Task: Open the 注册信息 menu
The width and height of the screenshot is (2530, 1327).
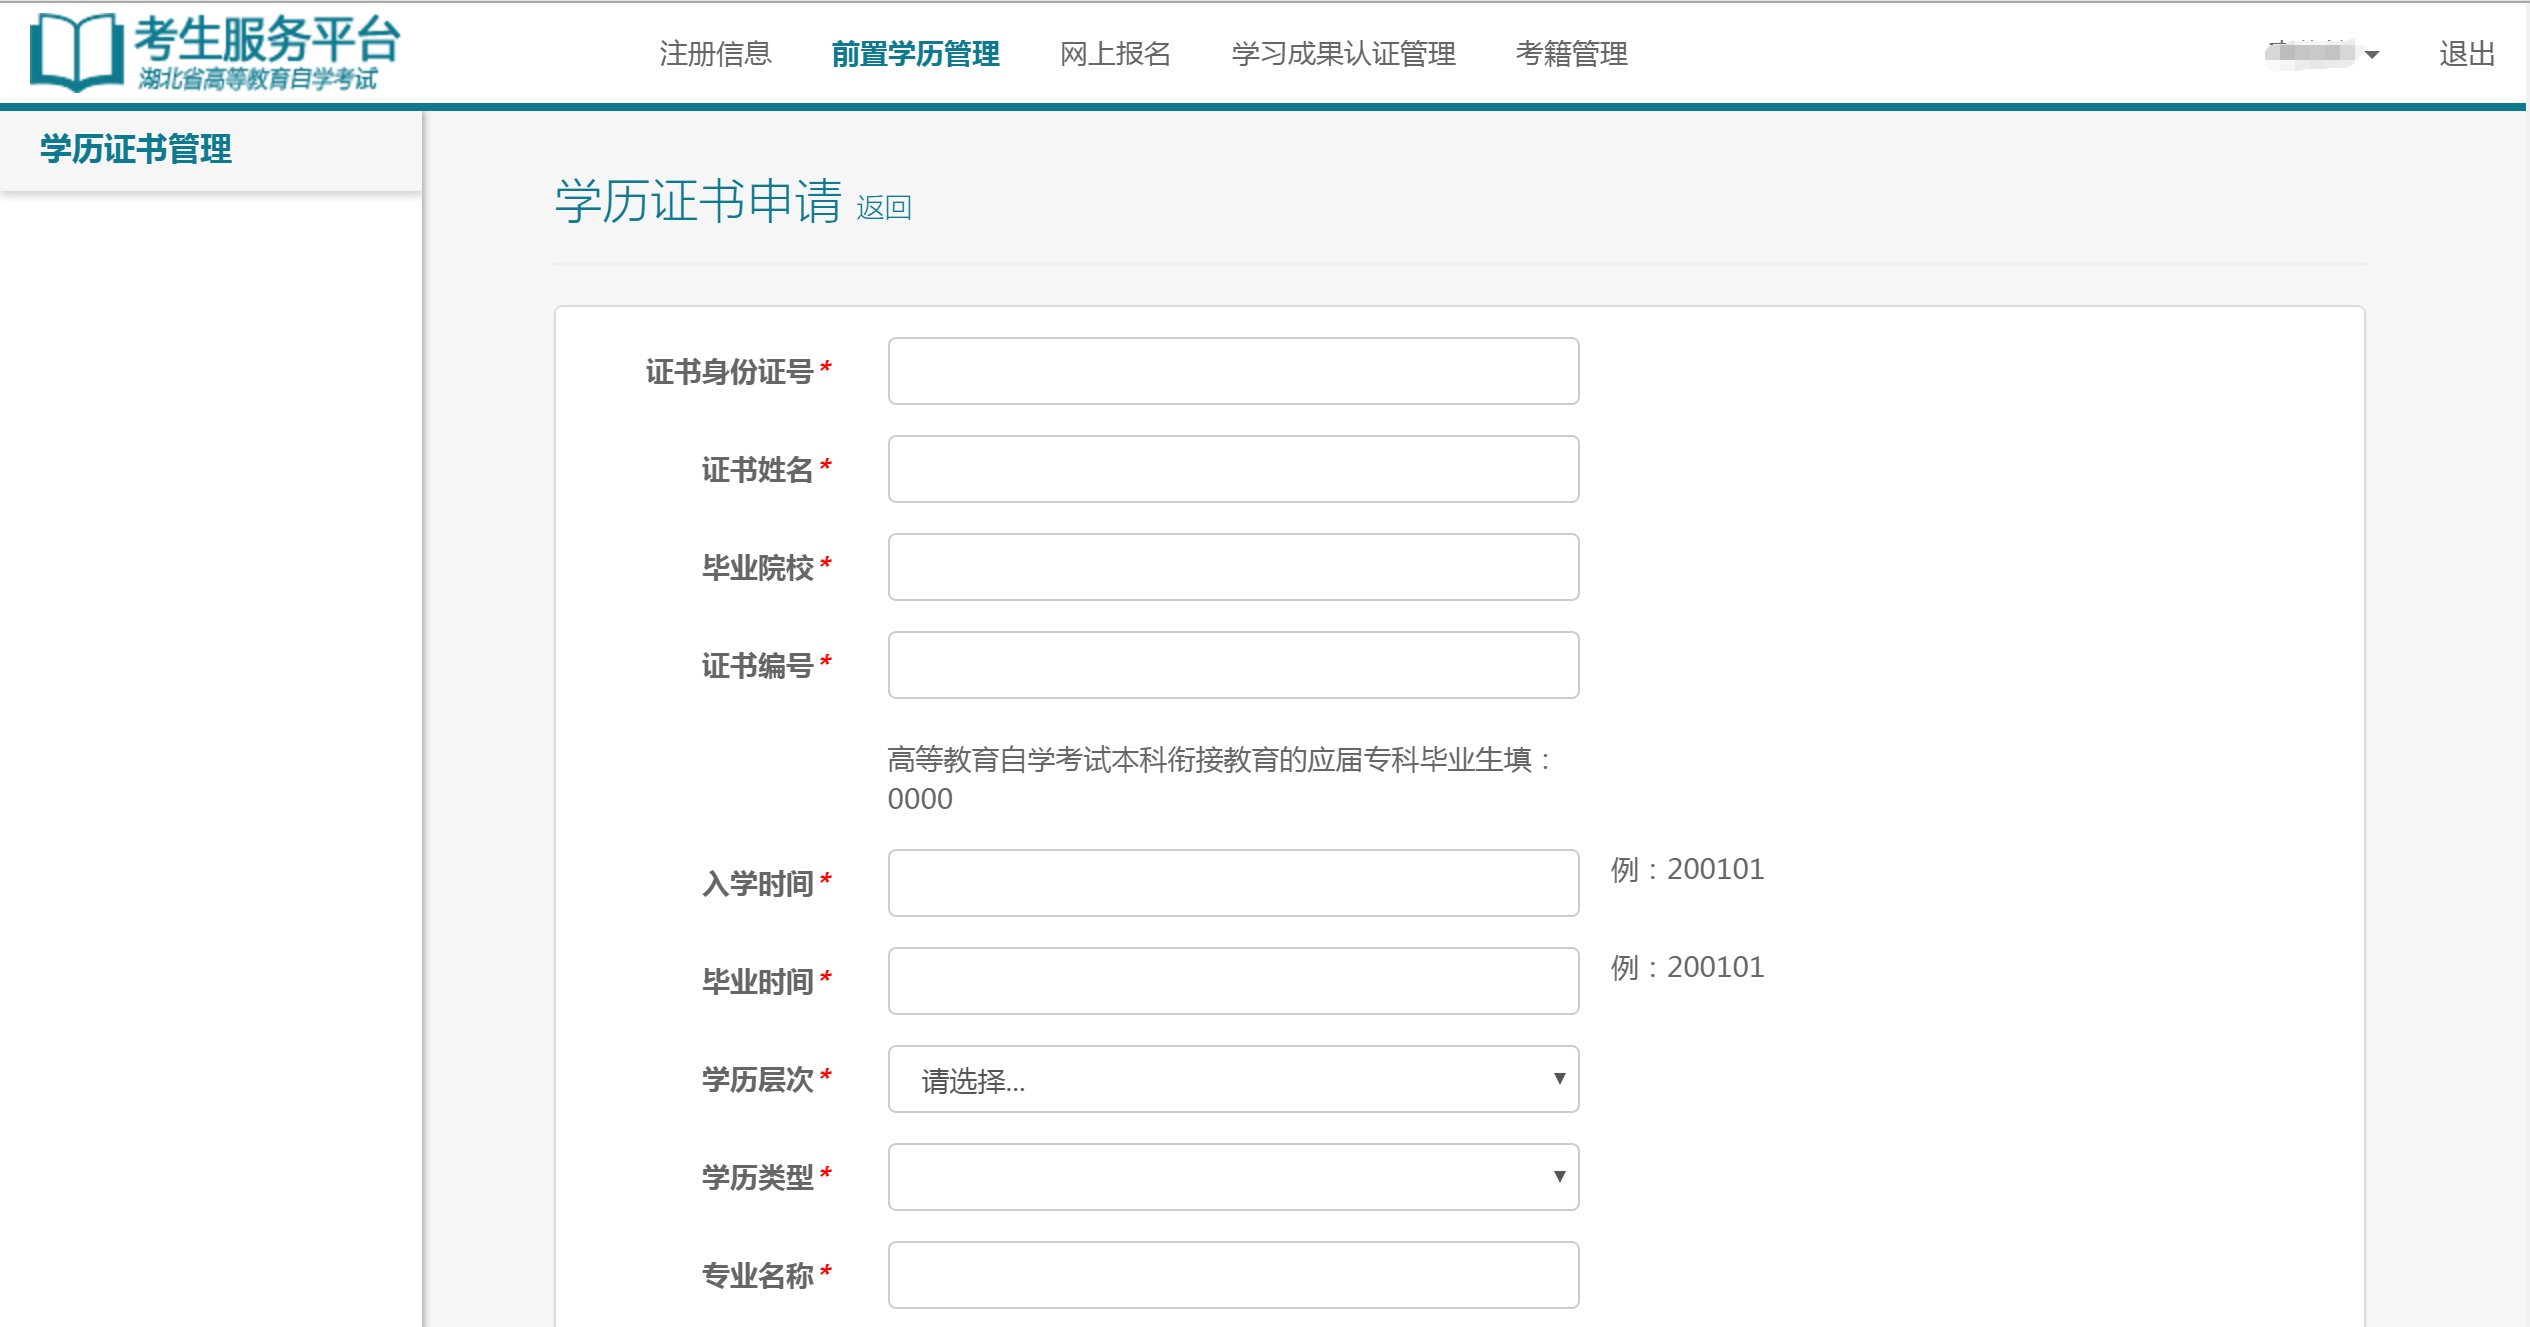Action: click(x=715, y=54)
